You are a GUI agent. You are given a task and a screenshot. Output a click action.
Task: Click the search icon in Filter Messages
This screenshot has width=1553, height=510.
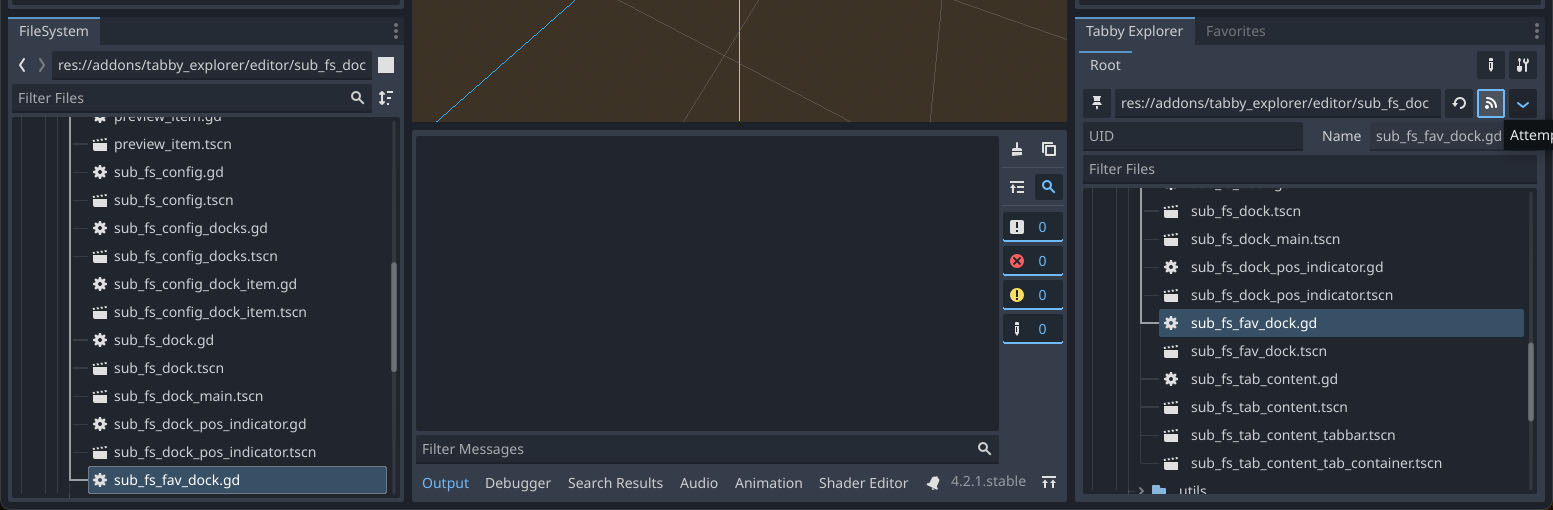(984, 449)
